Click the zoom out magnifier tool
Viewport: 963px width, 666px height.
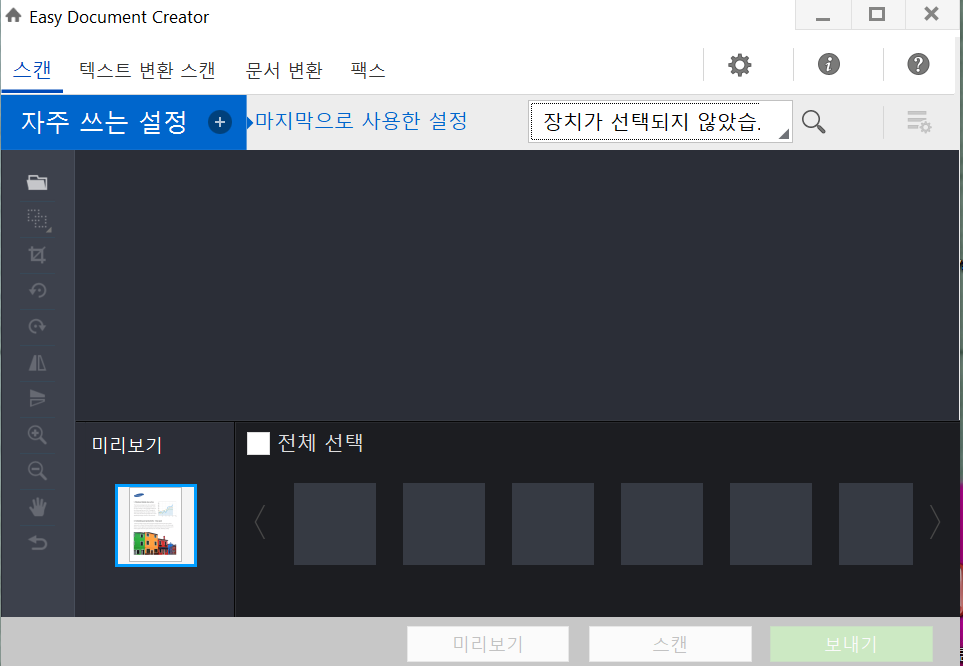[x=37, y=471]
